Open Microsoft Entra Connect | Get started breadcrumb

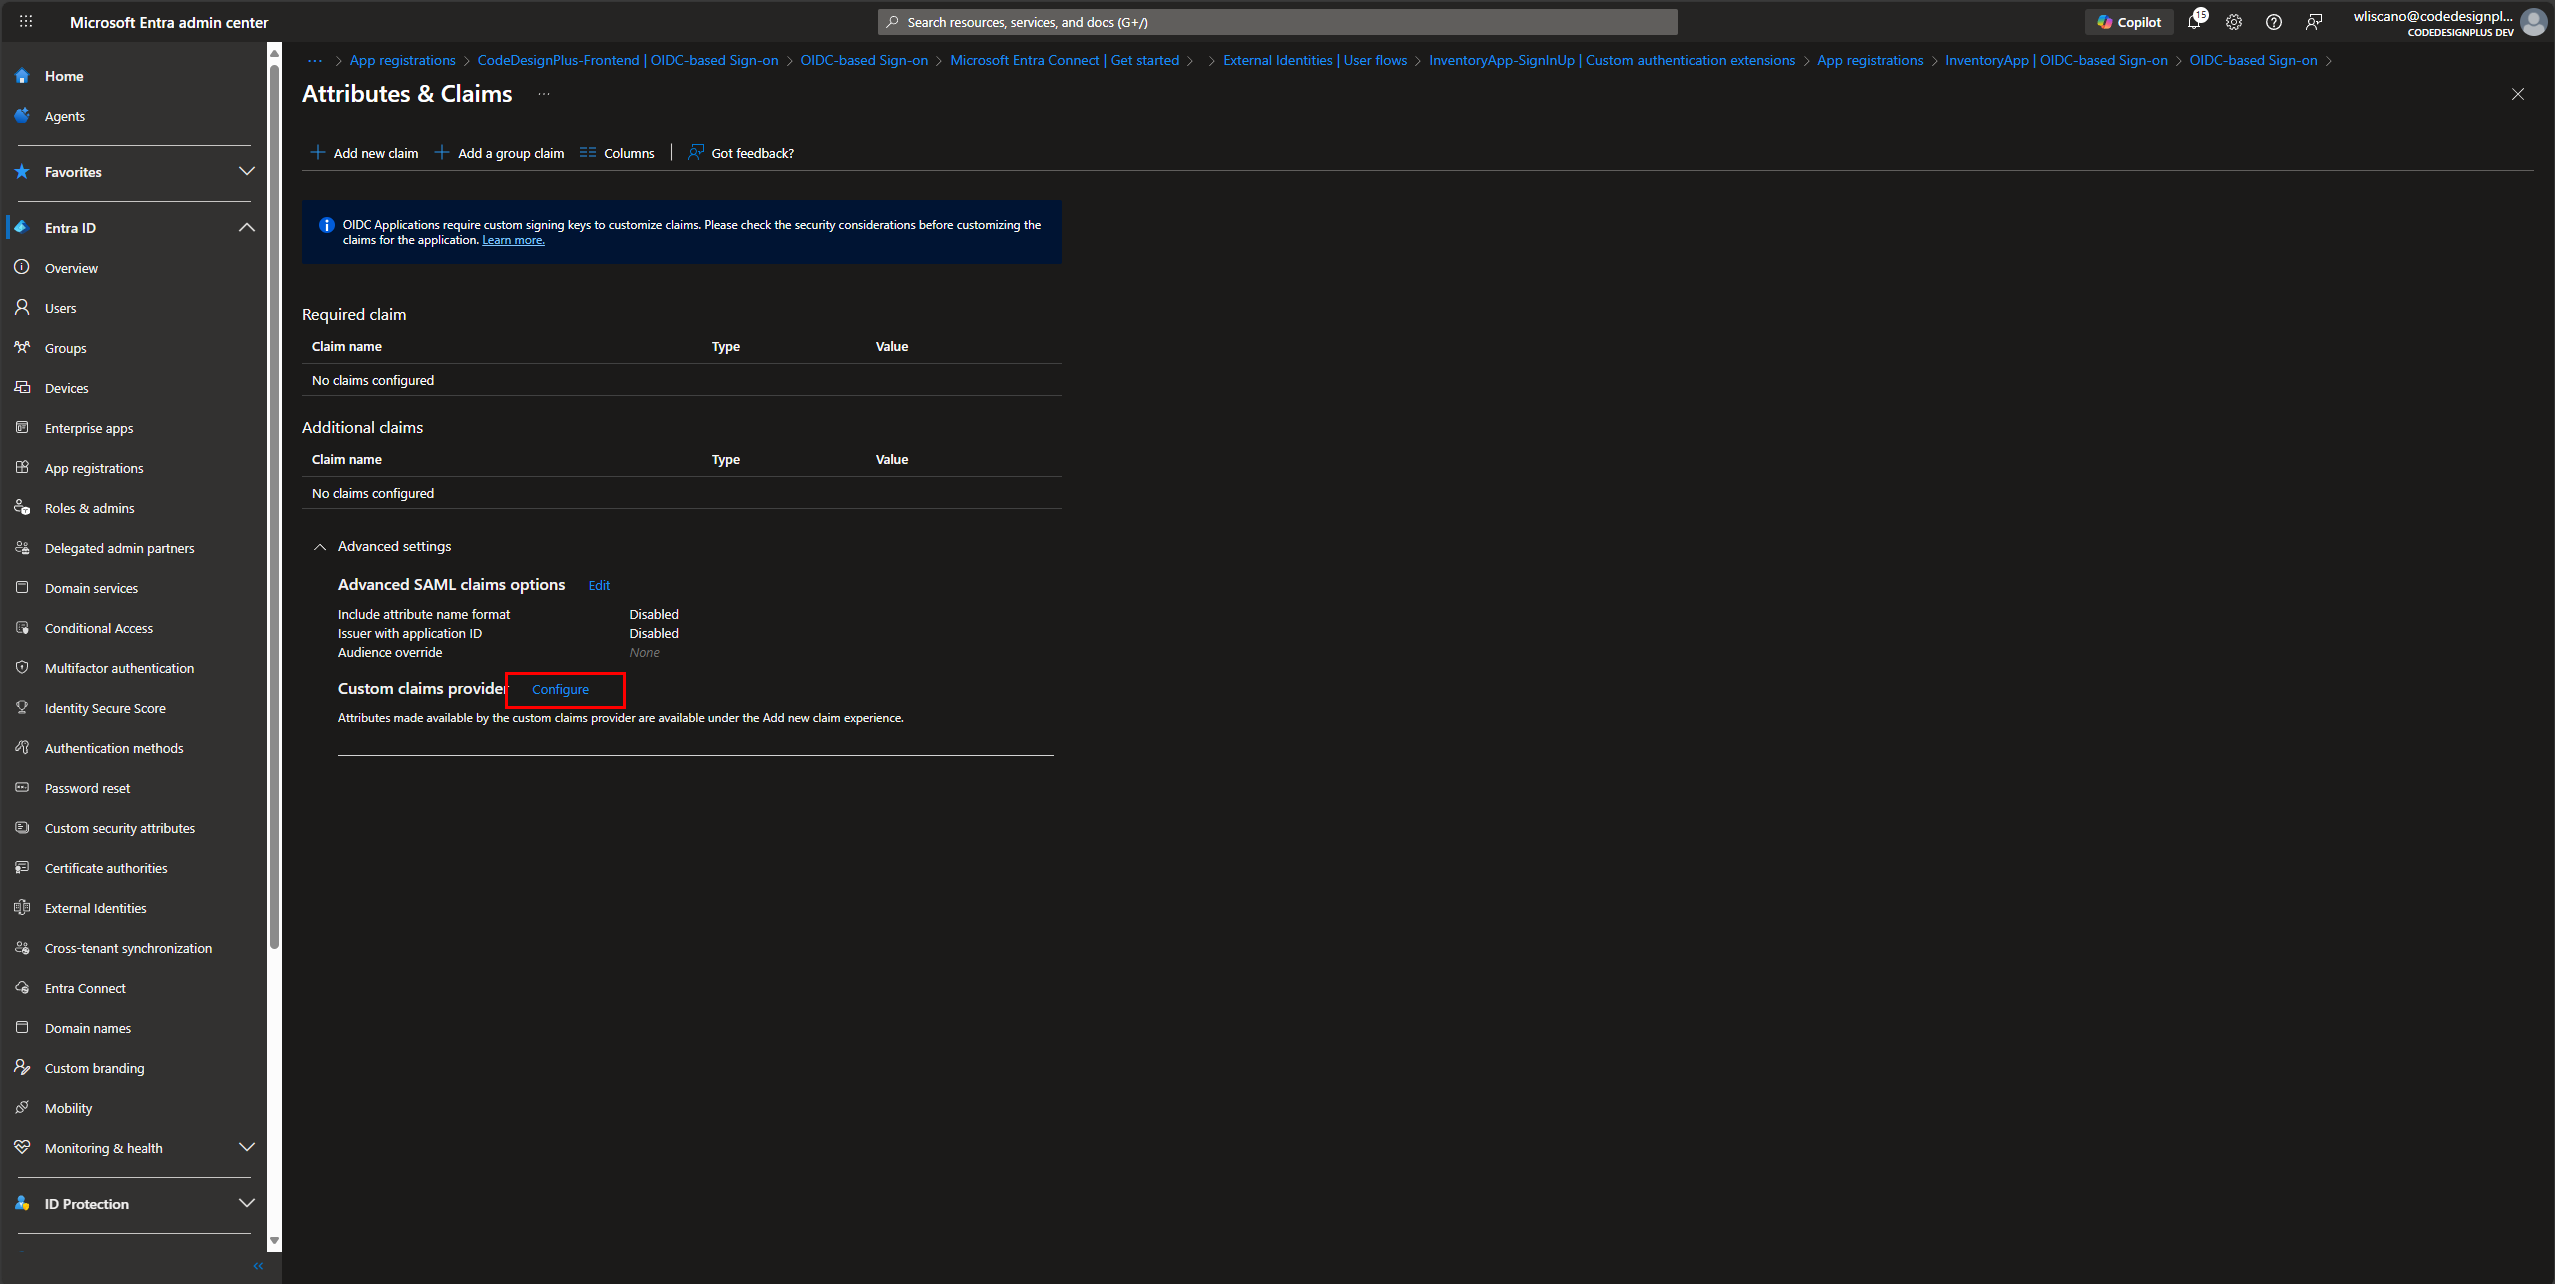[1064, 60]
